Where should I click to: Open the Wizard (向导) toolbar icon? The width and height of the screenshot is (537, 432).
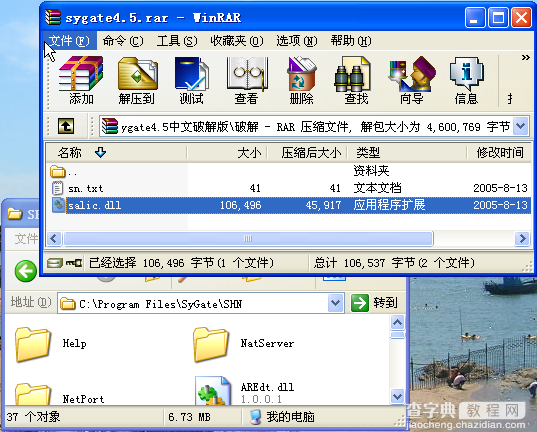point(412,80)
